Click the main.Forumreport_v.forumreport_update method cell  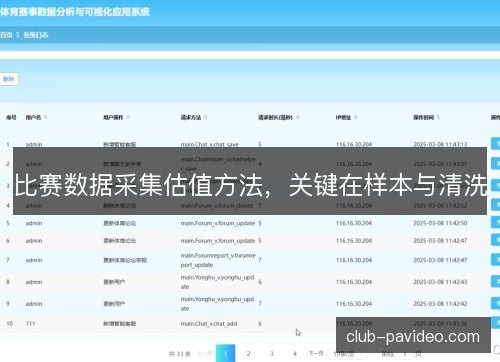tap(218, 260)
